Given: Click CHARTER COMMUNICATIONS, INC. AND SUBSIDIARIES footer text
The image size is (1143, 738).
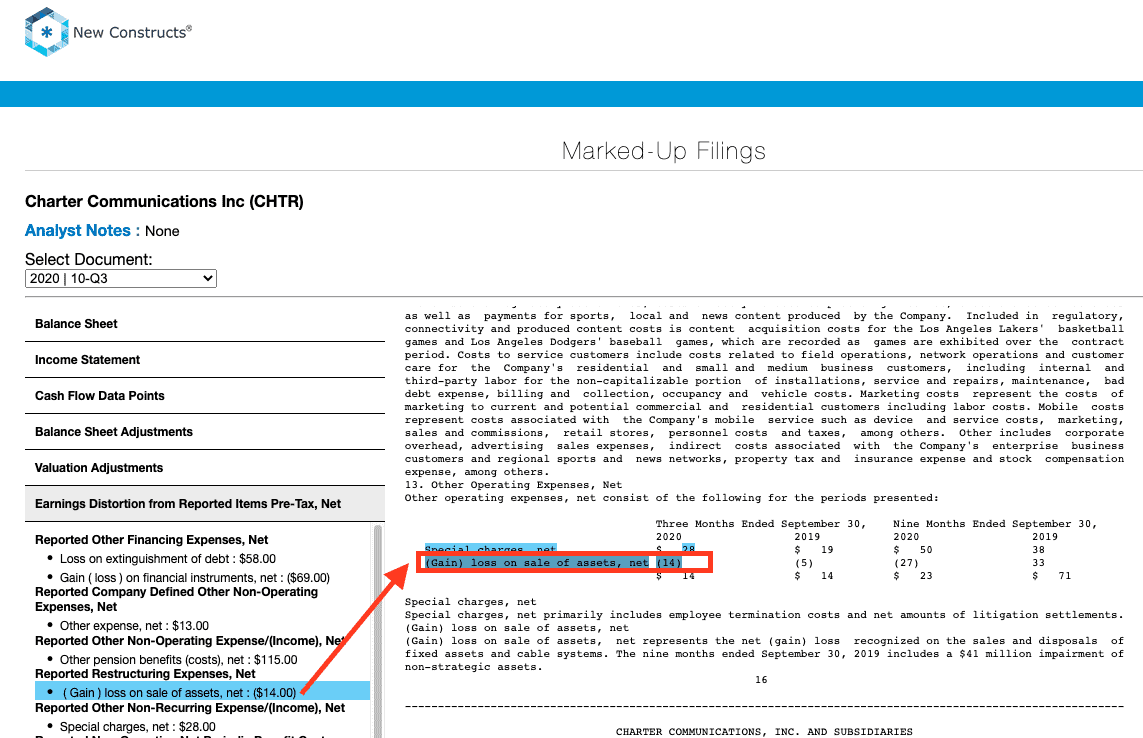Looking at the screenshot, I should (764, 731).
